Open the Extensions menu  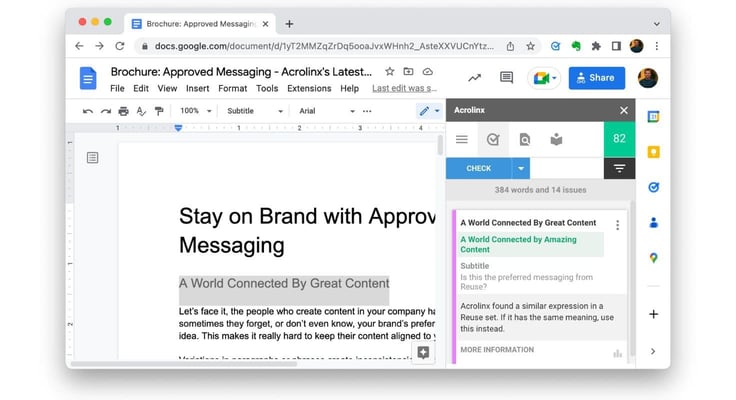[x=309, y=88]
